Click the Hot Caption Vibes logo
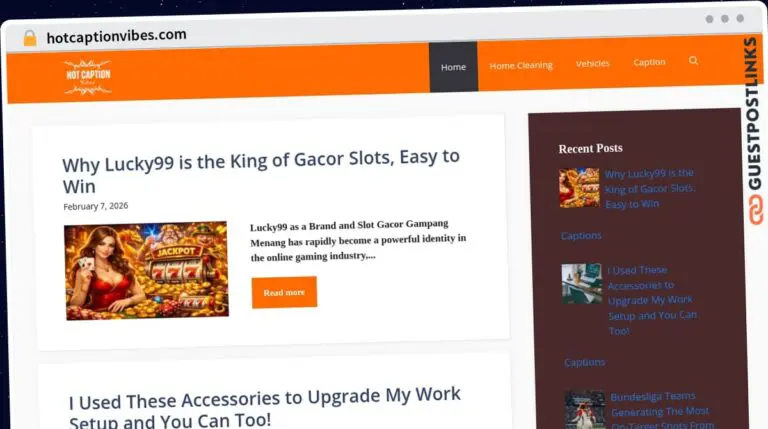 point(88,76)
